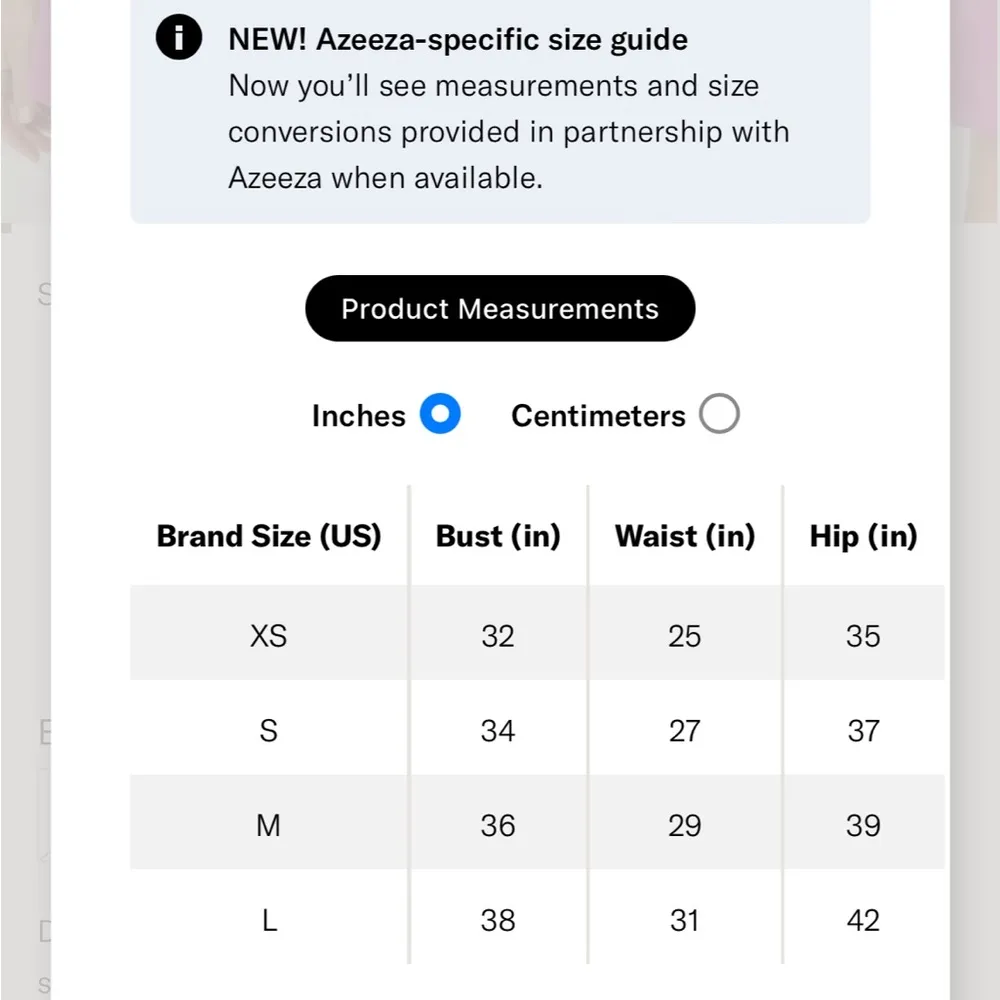Image resolution: width=1000 pixels, height=1000 pixels.
Task: Click the NEW! Azeeza-specific size guide heading
Action: click(x=458, y=40)
